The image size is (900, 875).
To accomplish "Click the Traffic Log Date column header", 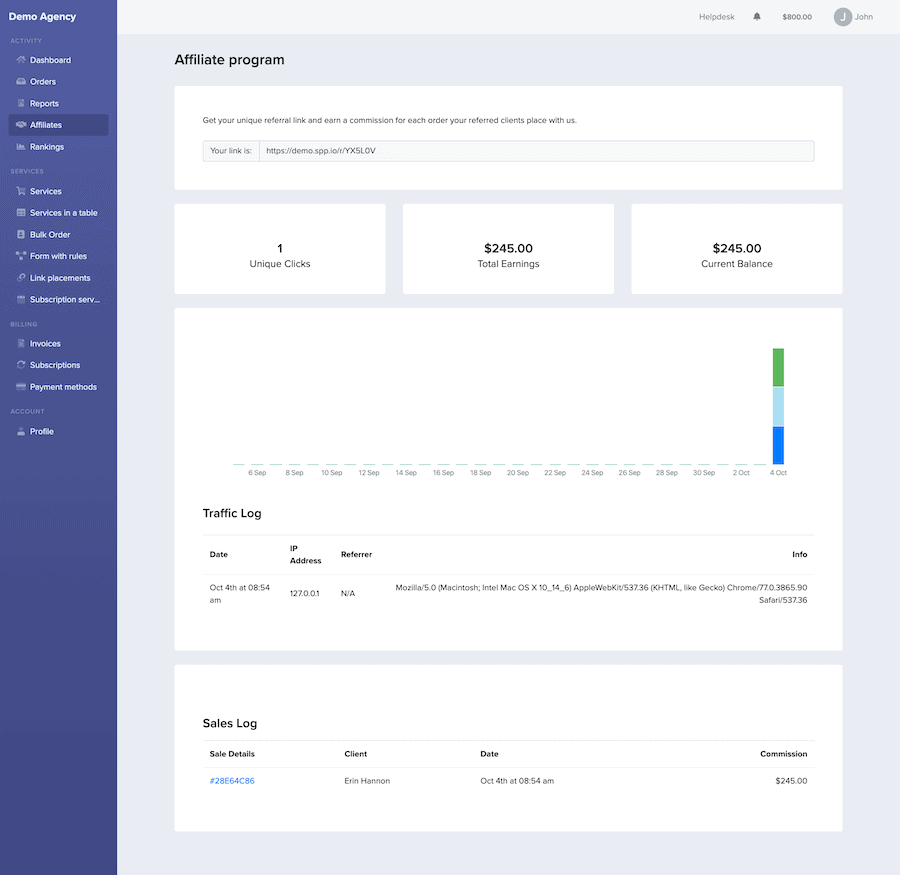I will point(219,555).
